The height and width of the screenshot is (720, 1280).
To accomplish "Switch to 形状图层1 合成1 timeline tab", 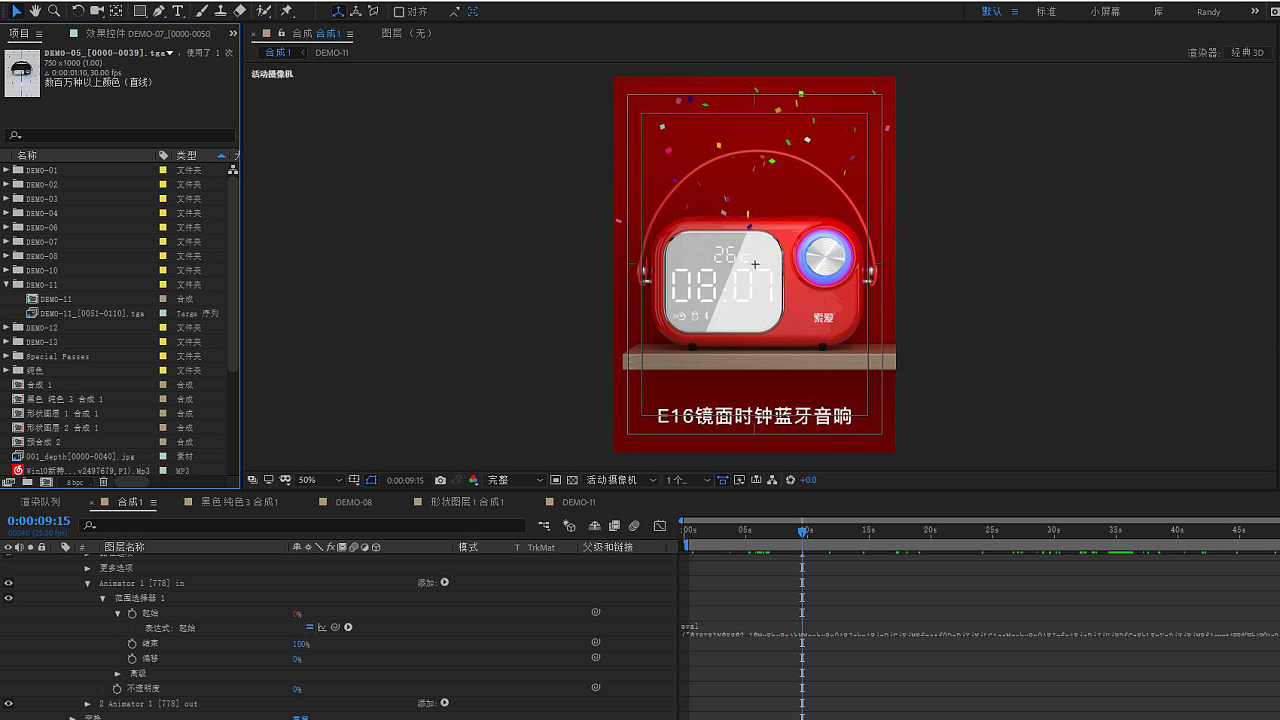I will [467, 502].
